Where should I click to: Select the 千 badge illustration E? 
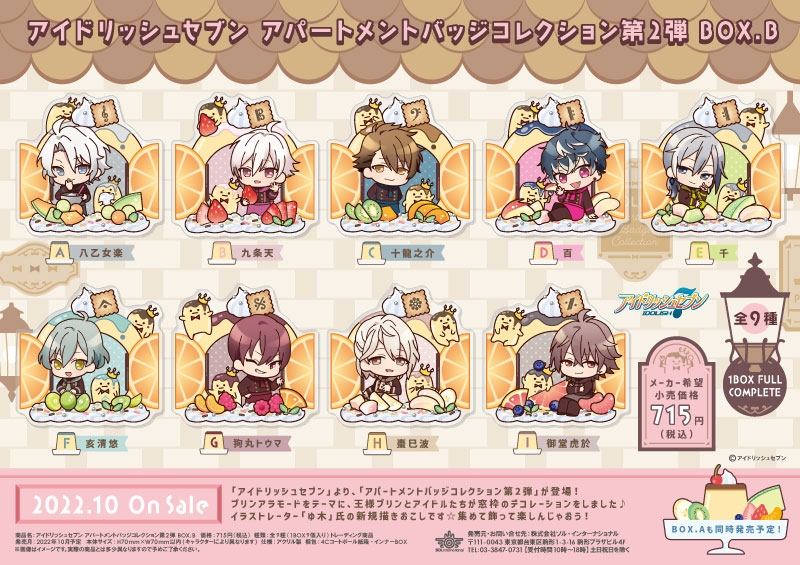tap(711, 166)
